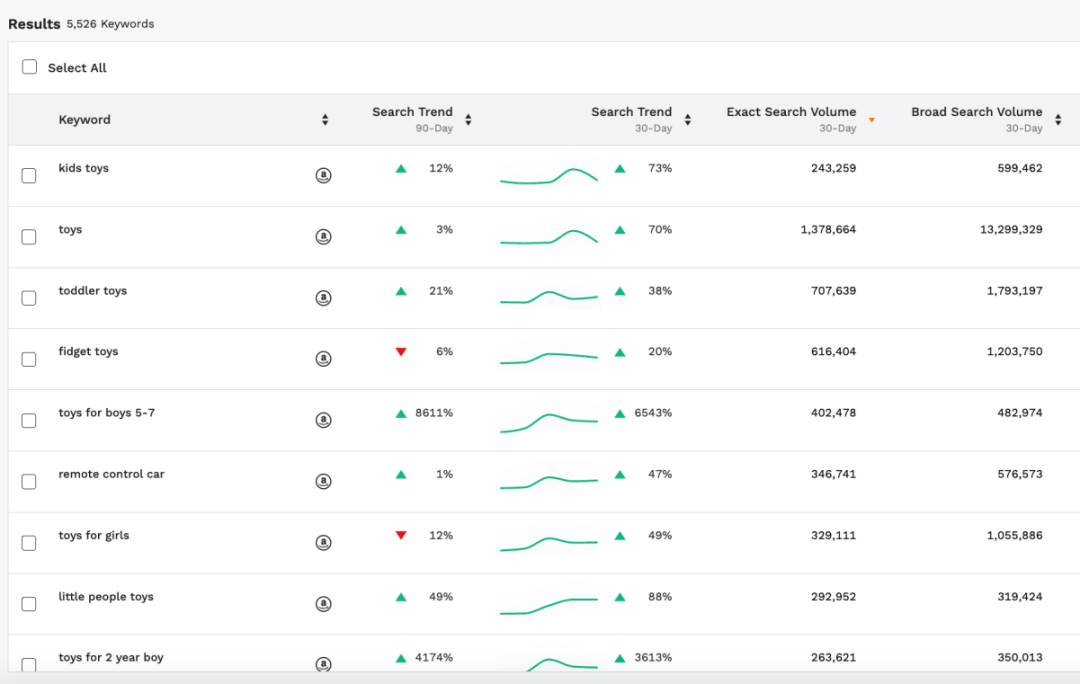Sort by Broad Search Volume arrows
The width and height of the screenshot is (1080, 684).
1058,120
